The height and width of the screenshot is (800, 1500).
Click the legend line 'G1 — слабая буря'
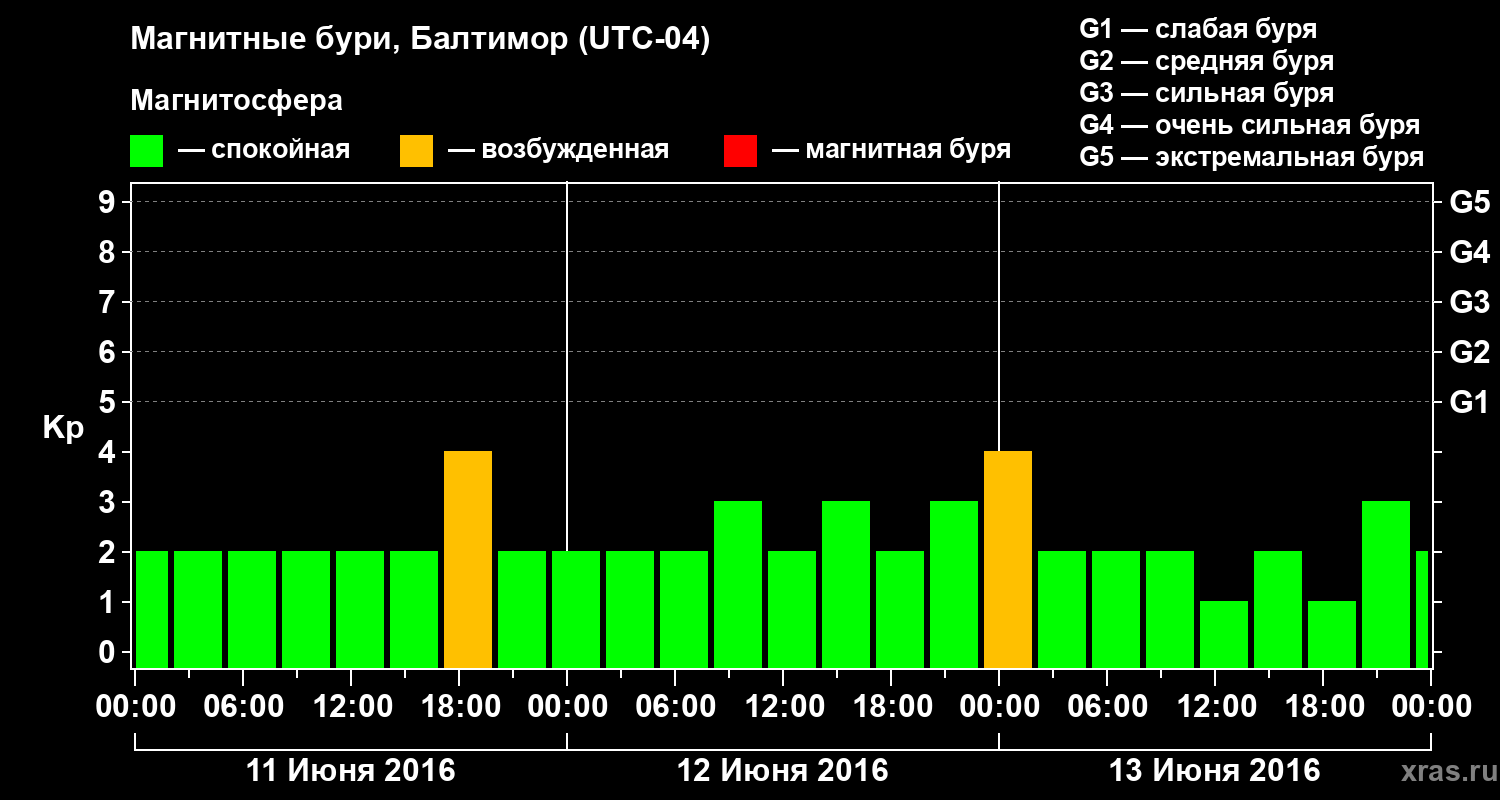click(x=1198, y=29)
